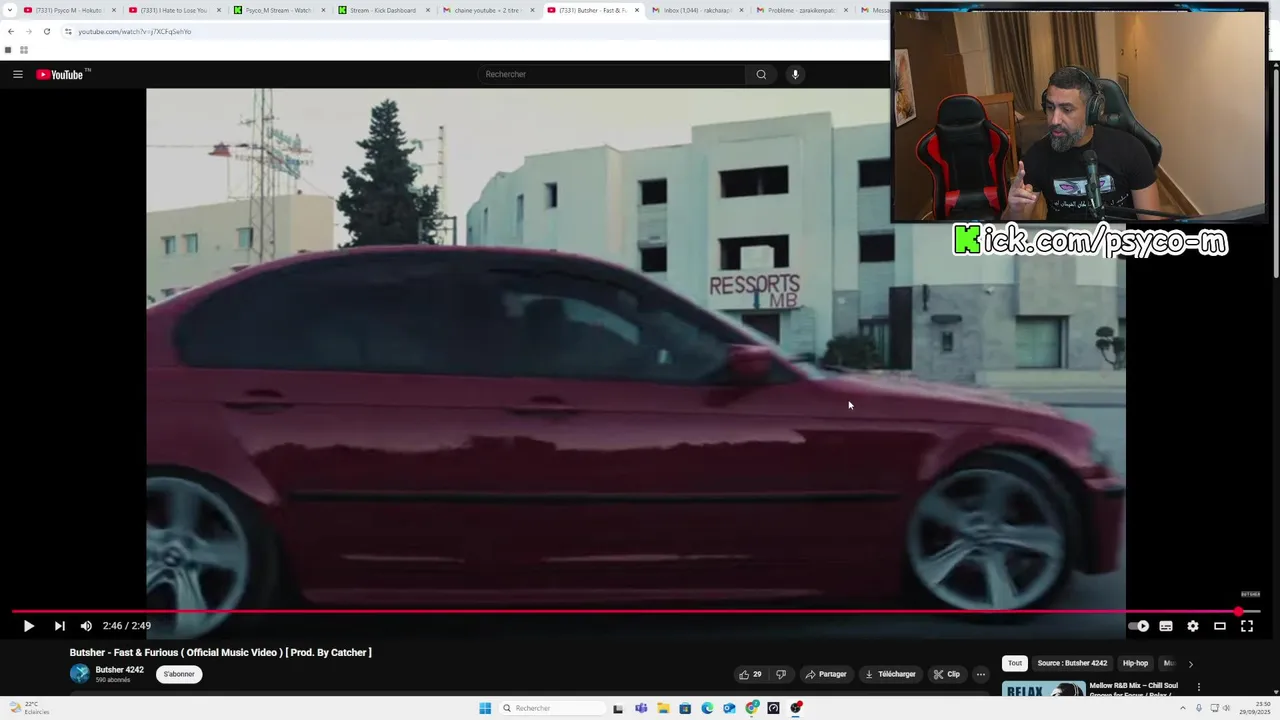The image size is (1280, 720).
Task: Open the Windows Start menu
Action: point(485,708)
